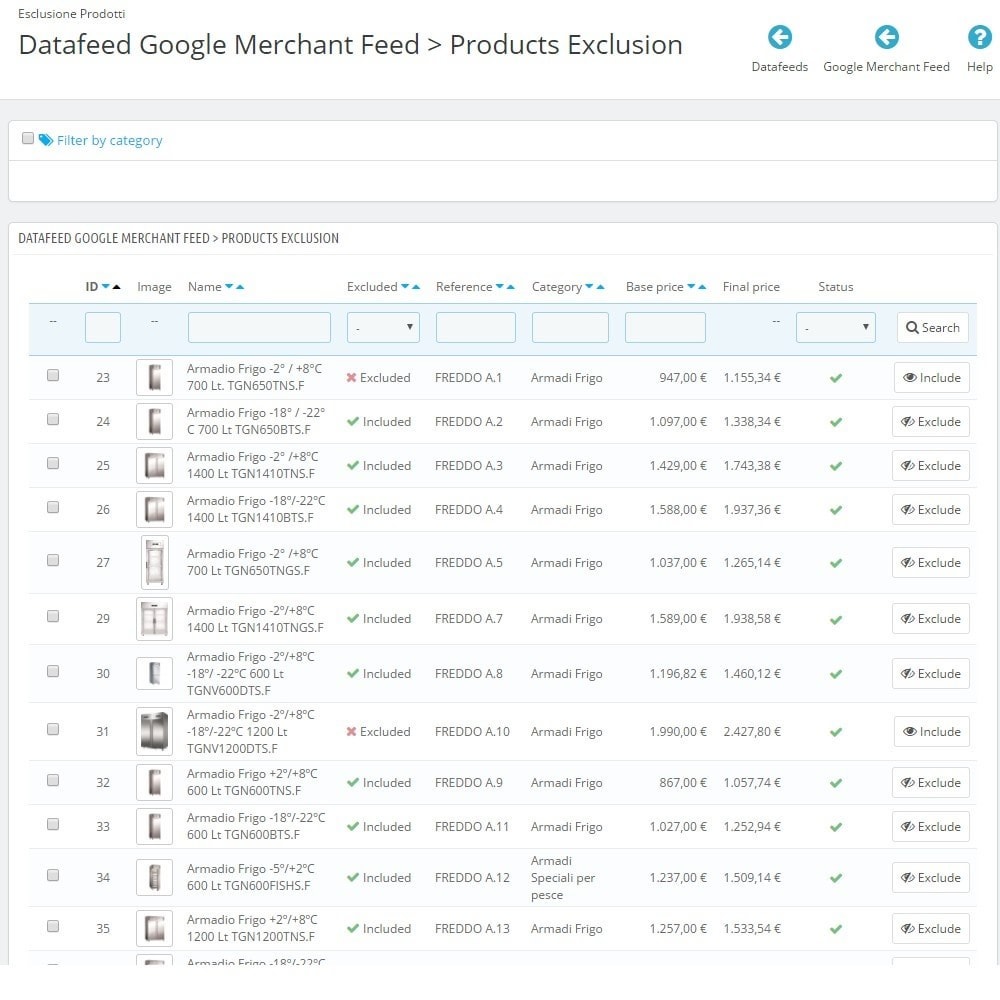Click the Datafeeds back arrow icon
The image size is (1000, 1000).
779,37
